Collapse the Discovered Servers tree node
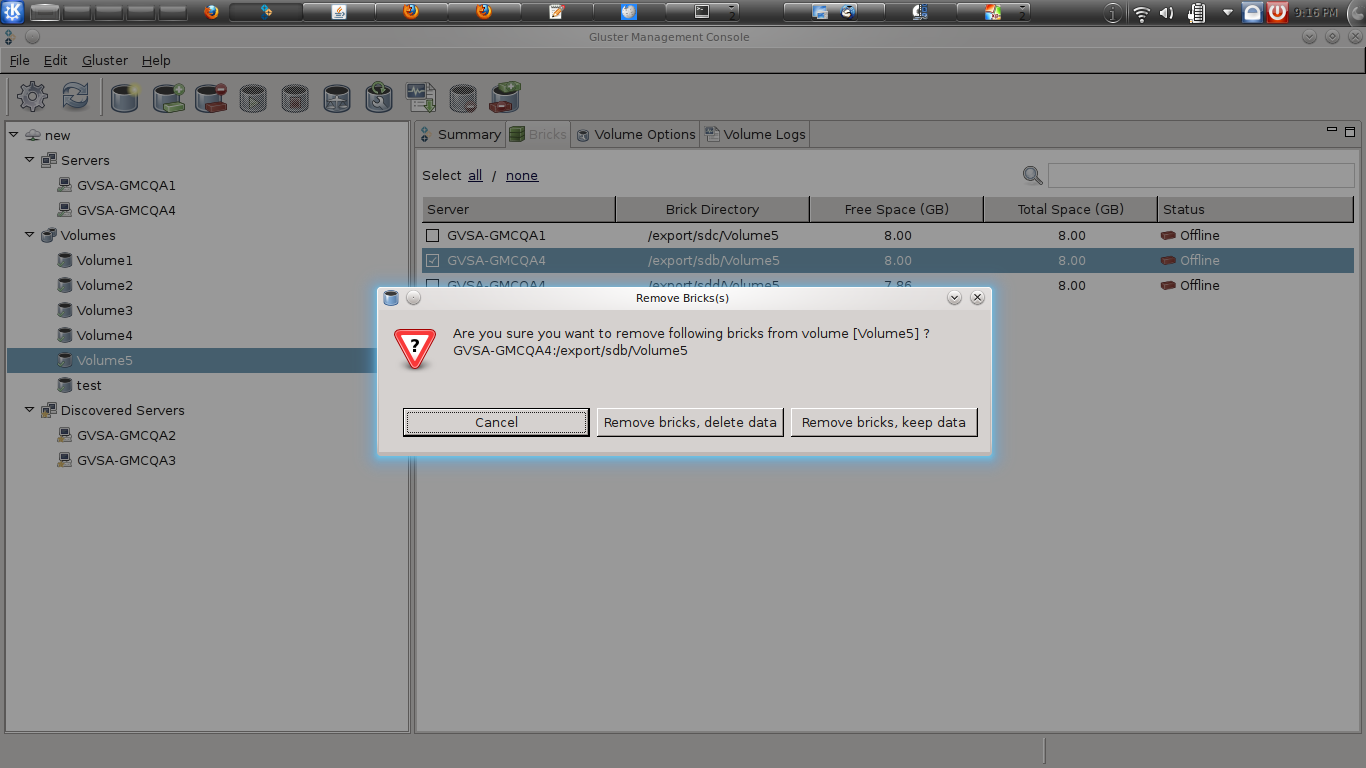1366x768 pixels. pyautogui.click(x=30, y=410)
